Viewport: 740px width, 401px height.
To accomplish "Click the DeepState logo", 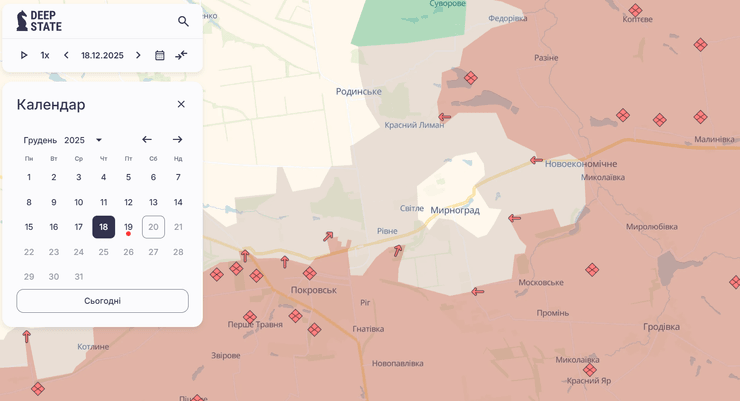I will coord(39,21).
